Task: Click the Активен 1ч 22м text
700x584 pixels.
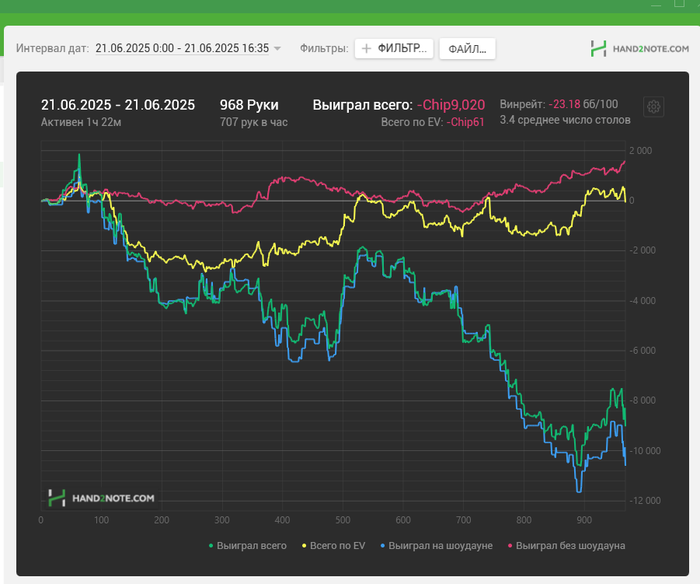Action: (x=81, y=122)
